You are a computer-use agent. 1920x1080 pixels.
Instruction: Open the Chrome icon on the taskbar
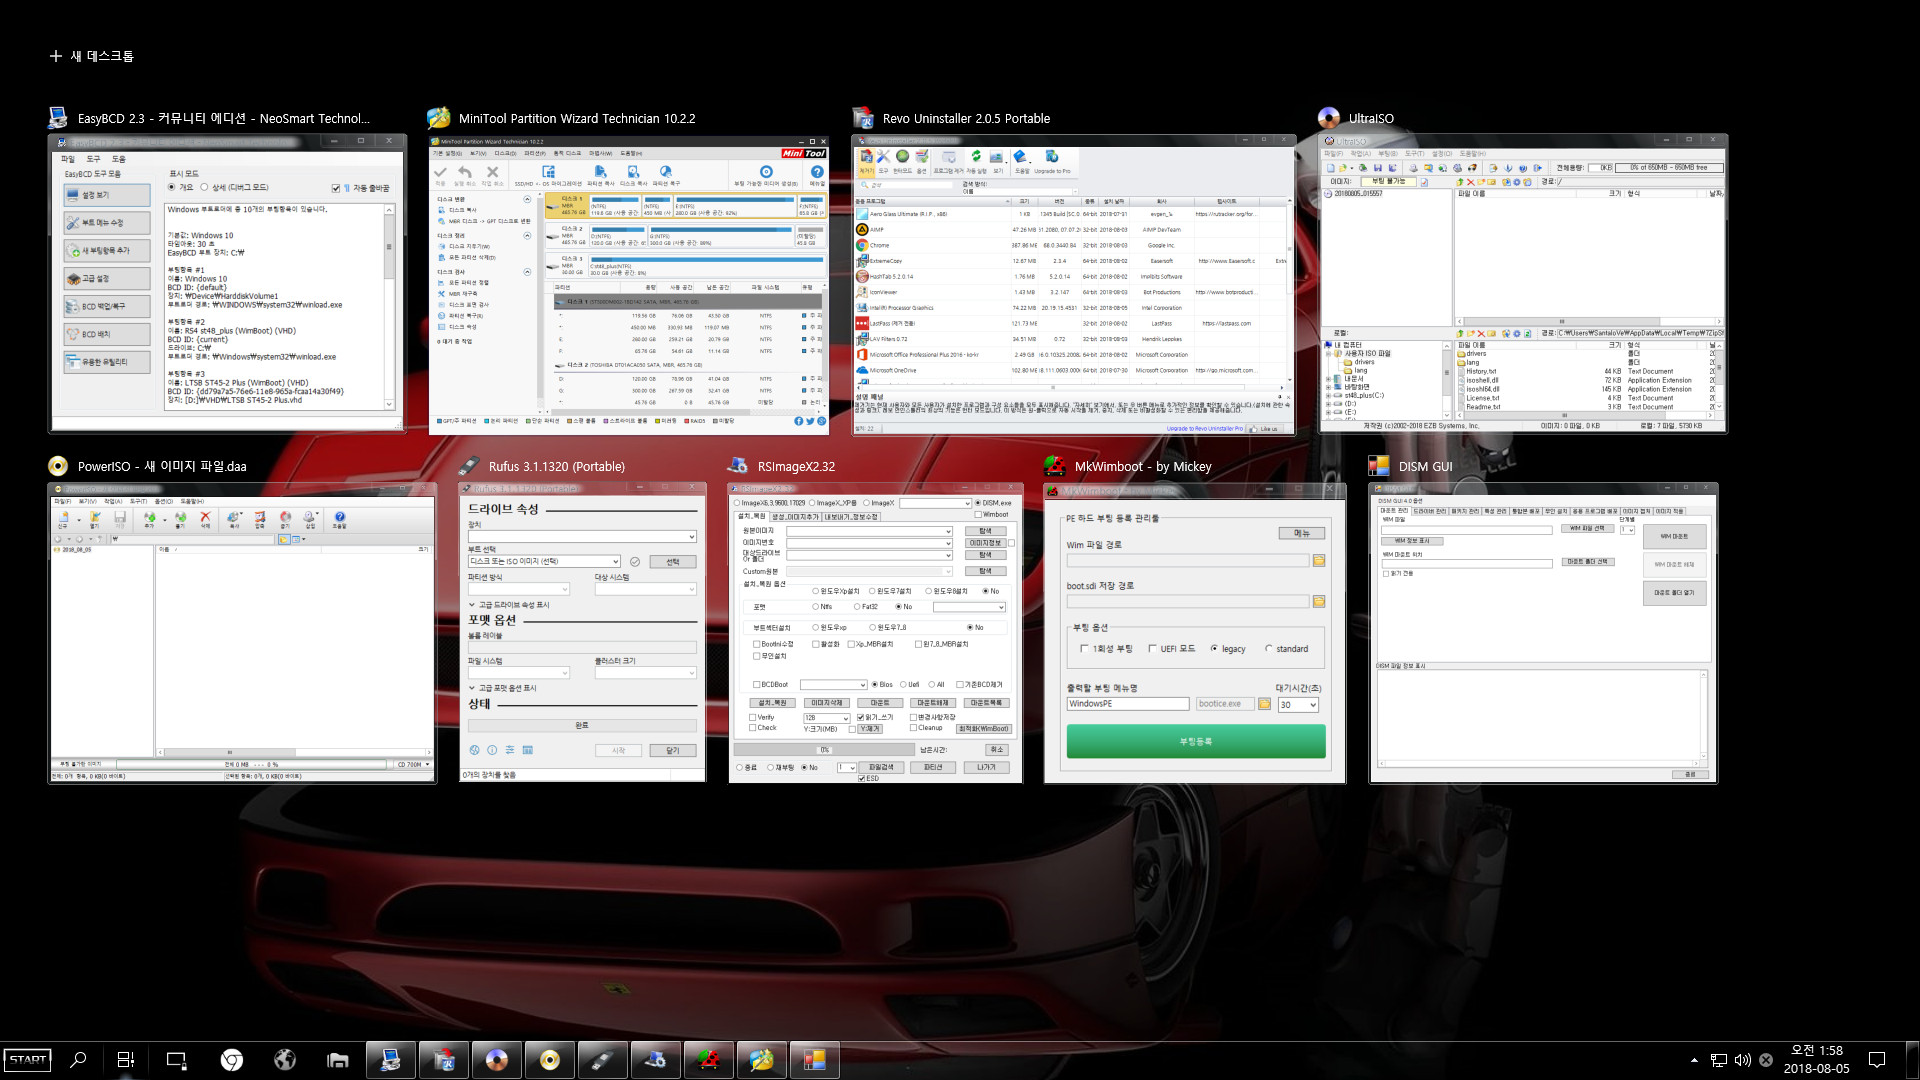pyautogui.click(x=231, y=1060)
